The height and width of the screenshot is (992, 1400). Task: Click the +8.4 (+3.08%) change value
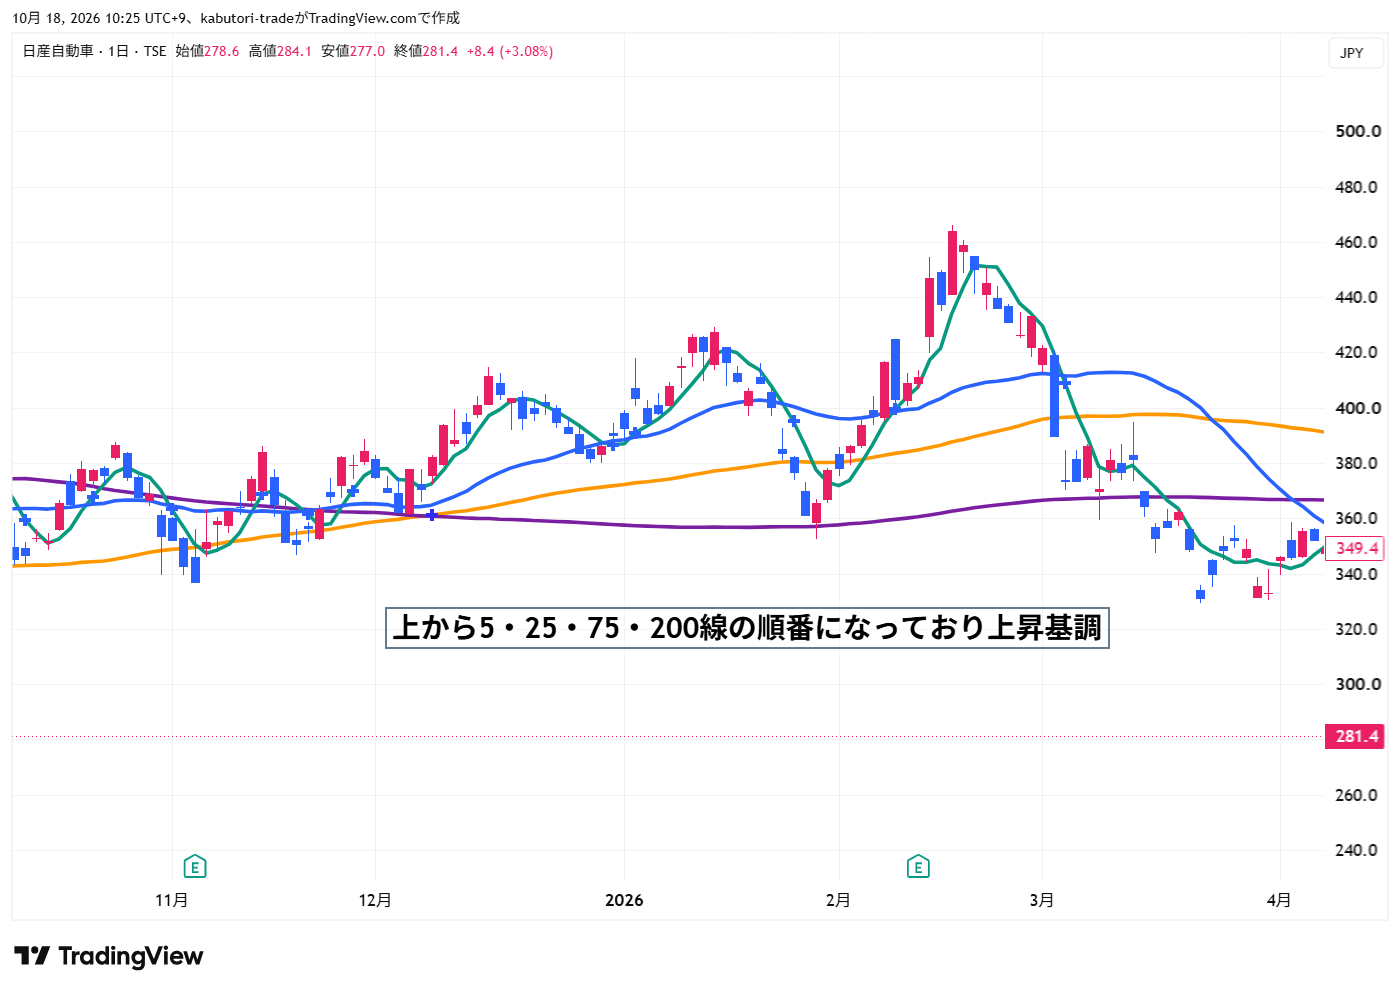[510, 51]
